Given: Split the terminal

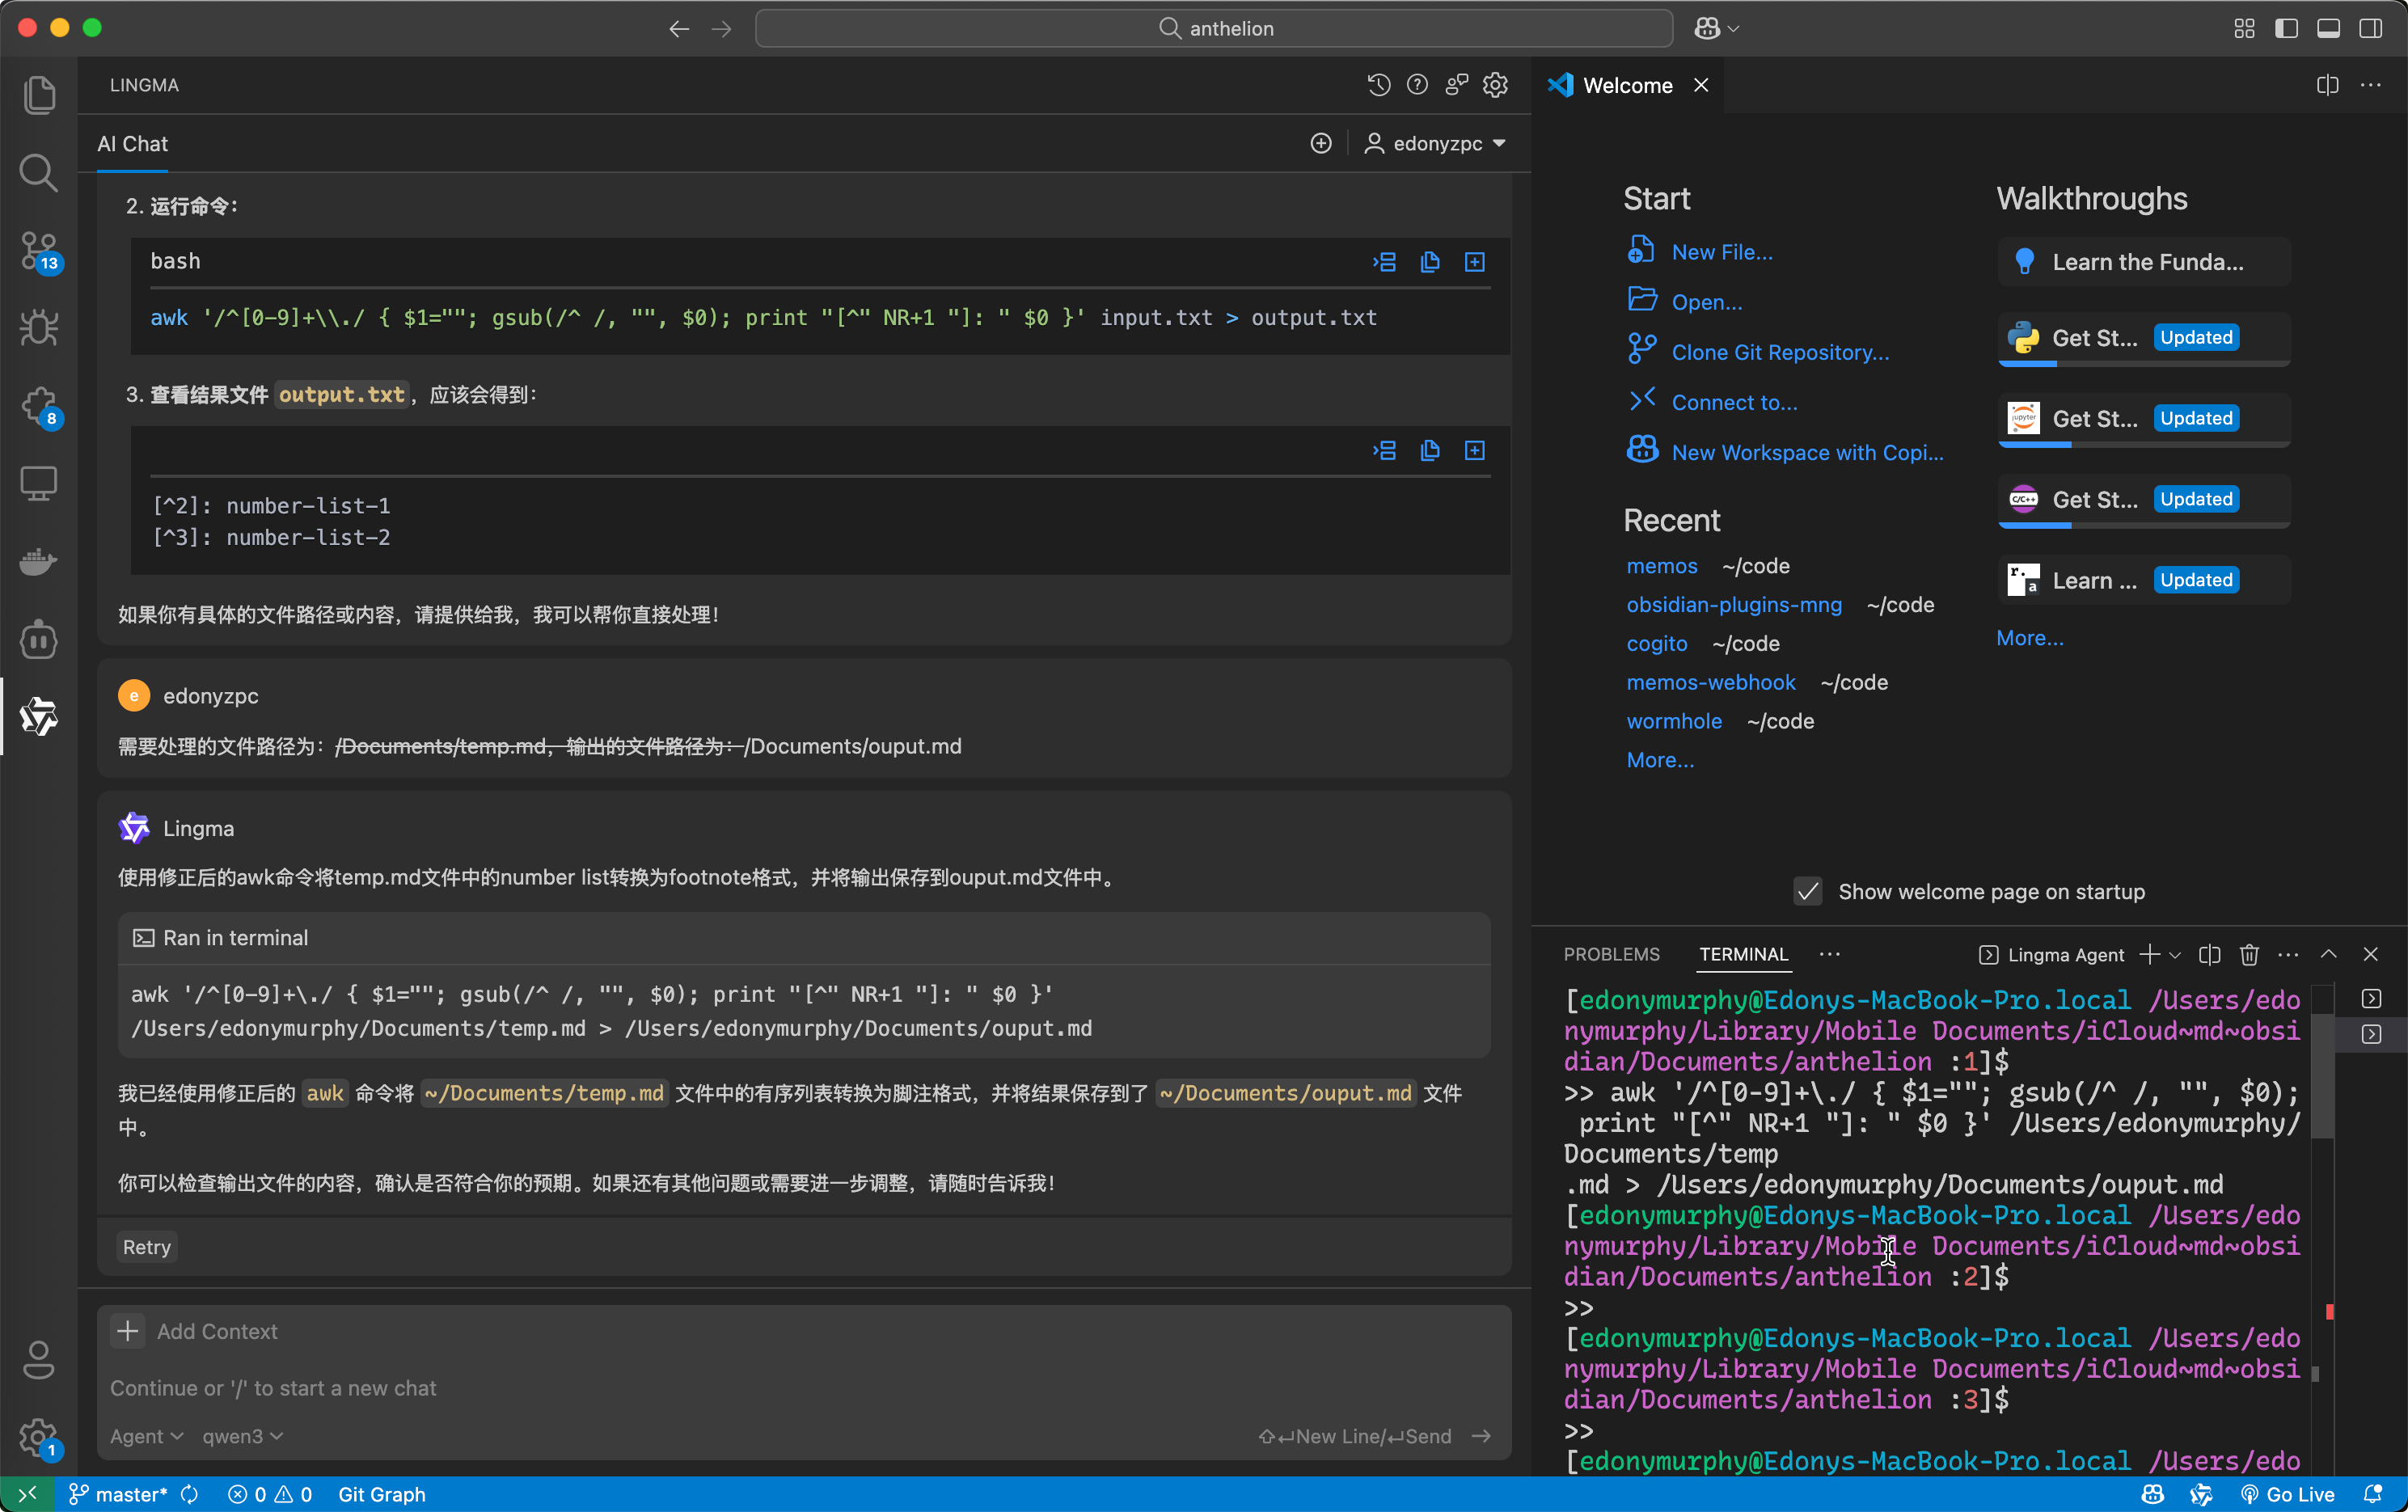Looking at the screenshot, I should tap(2210, 955).
